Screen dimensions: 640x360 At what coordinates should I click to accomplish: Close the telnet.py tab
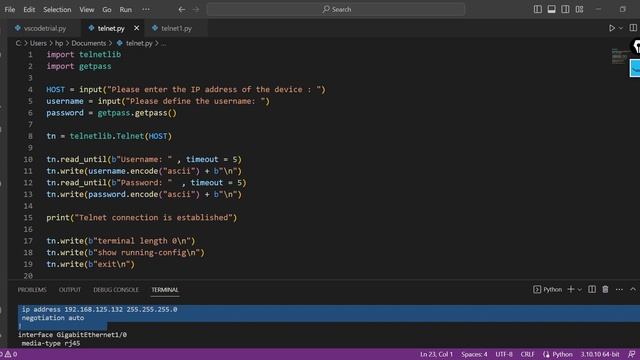136,28
